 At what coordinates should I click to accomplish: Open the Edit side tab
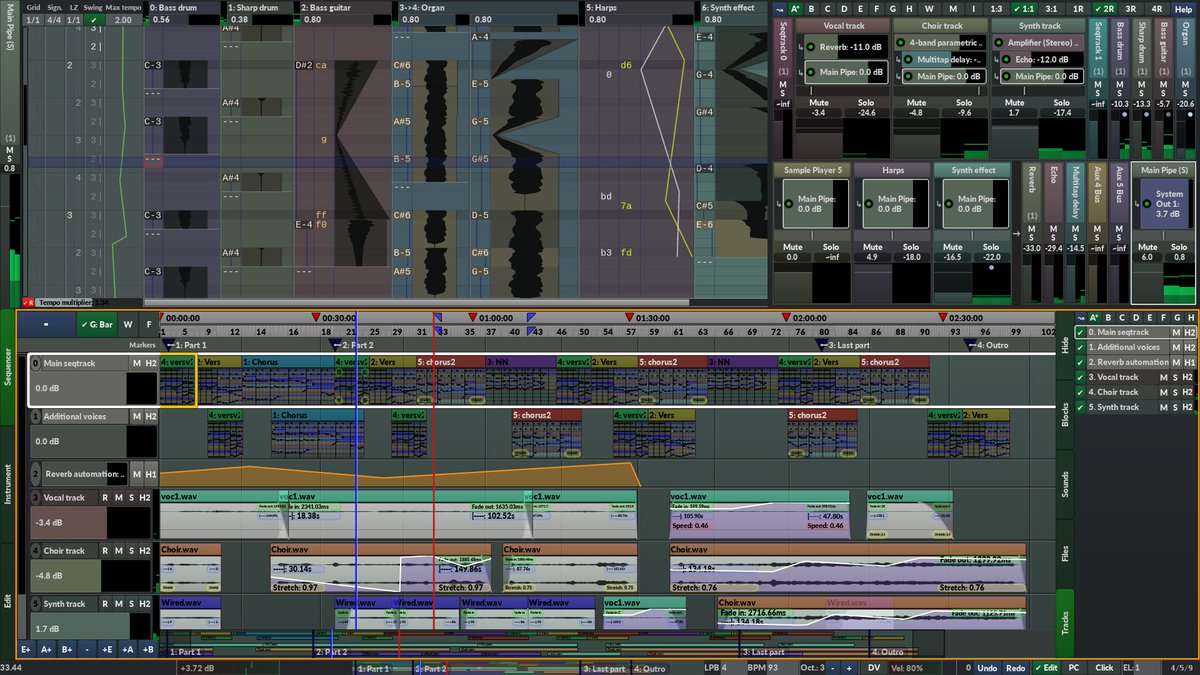(8, 602)
